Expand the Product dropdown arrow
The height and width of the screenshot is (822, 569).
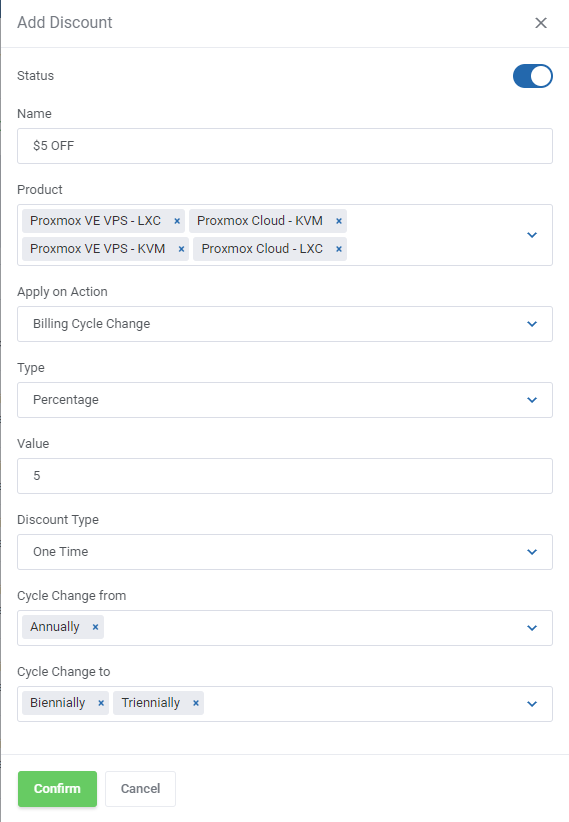click(532, 235)
